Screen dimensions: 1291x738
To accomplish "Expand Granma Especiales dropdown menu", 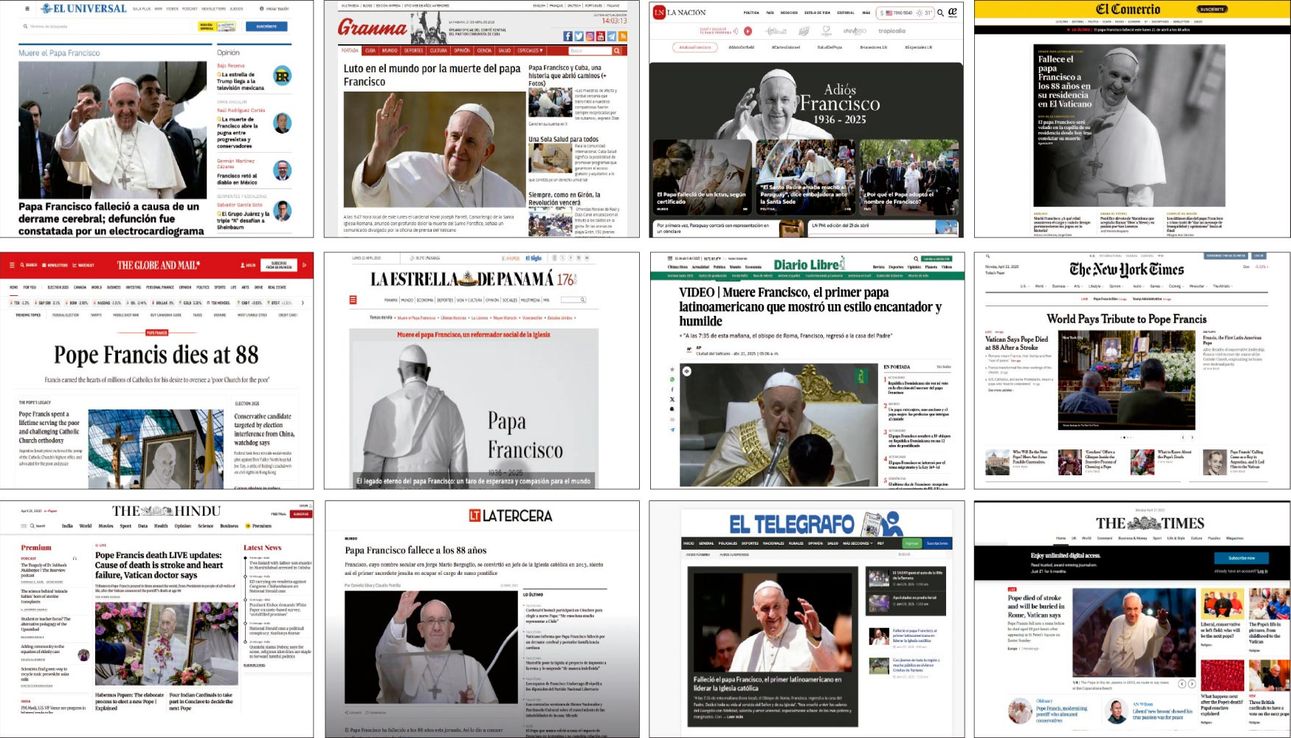I will click(x=530, y=50).
